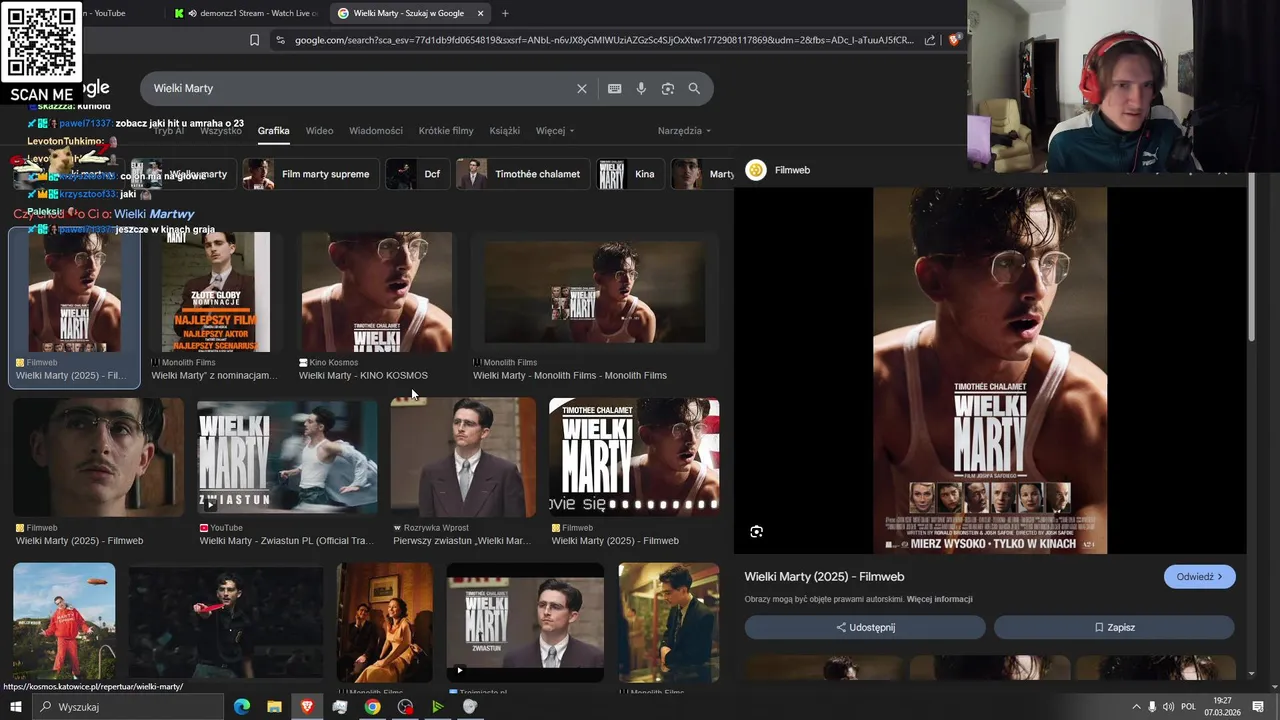Select the Kina filter chip
Screen dimensions: 1280x720
click(x=630, y=174)
